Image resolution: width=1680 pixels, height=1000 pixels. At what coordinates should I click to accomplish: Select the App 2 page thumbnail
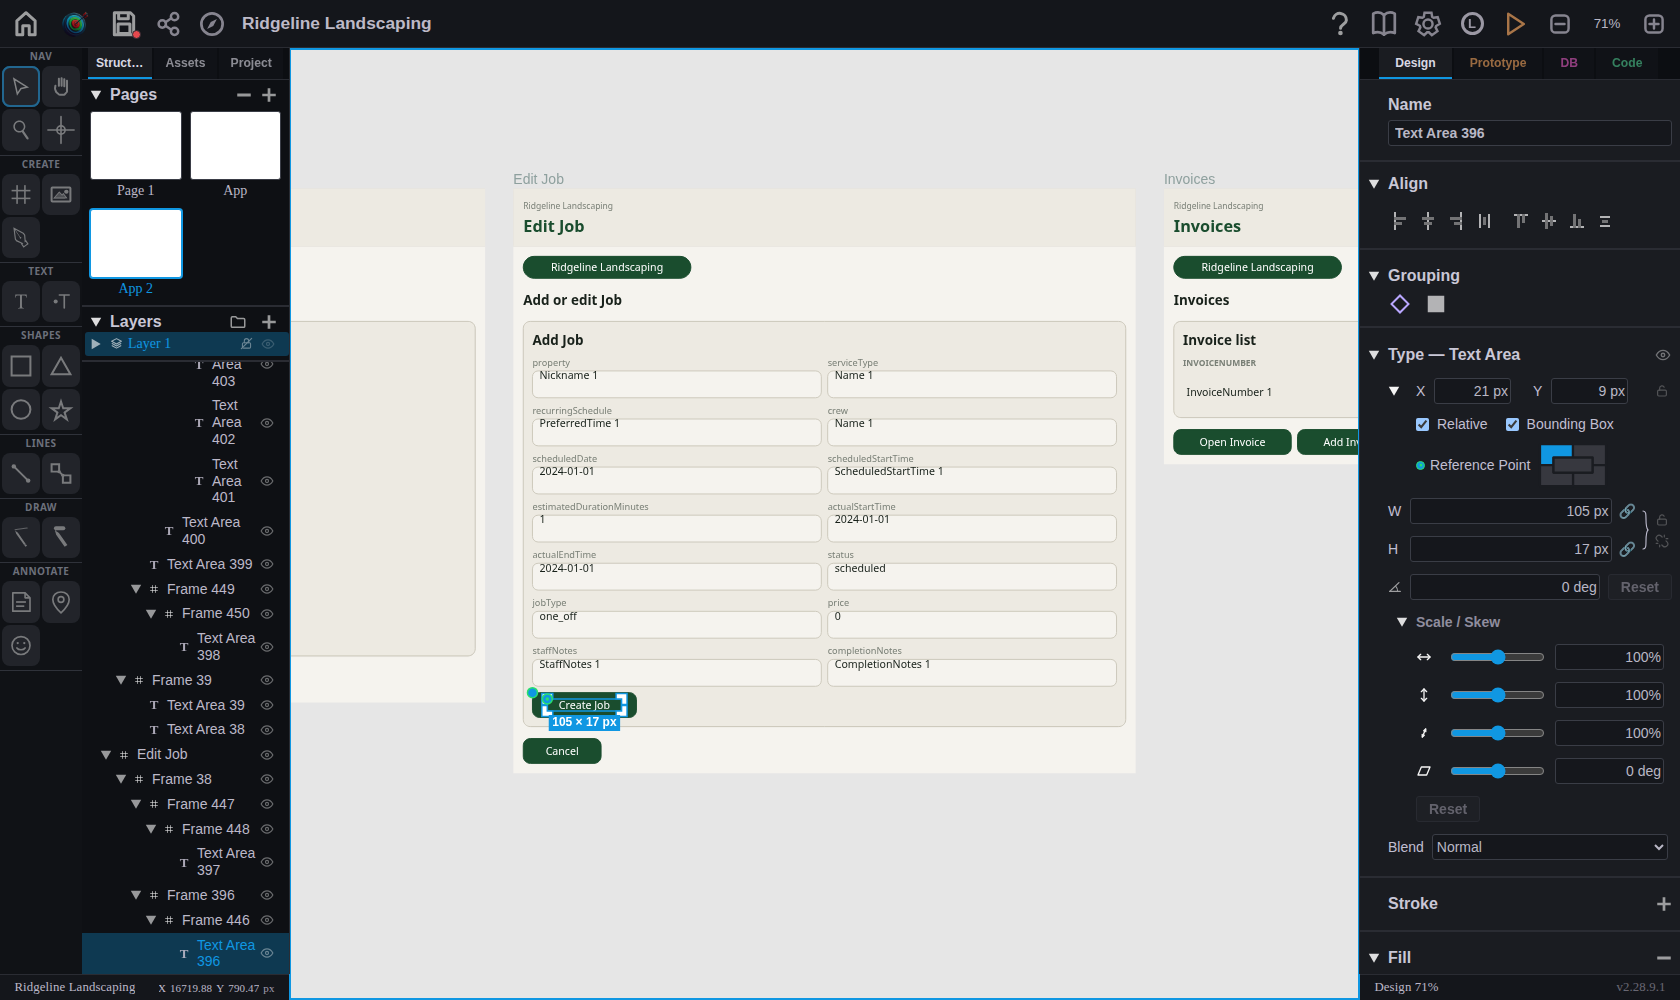coord(136,243)
